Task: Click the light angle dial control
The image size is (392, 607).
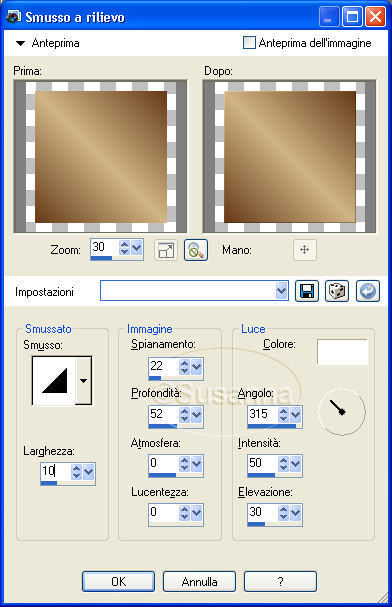Action: (x=342, y=412)
